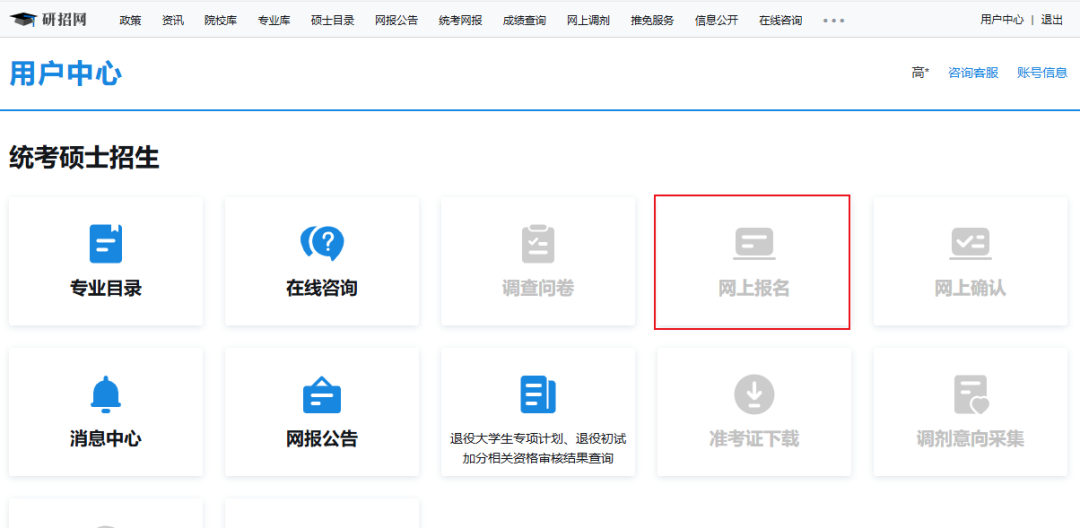
Task: Open the 资讯 menu item
Action: 173,20
